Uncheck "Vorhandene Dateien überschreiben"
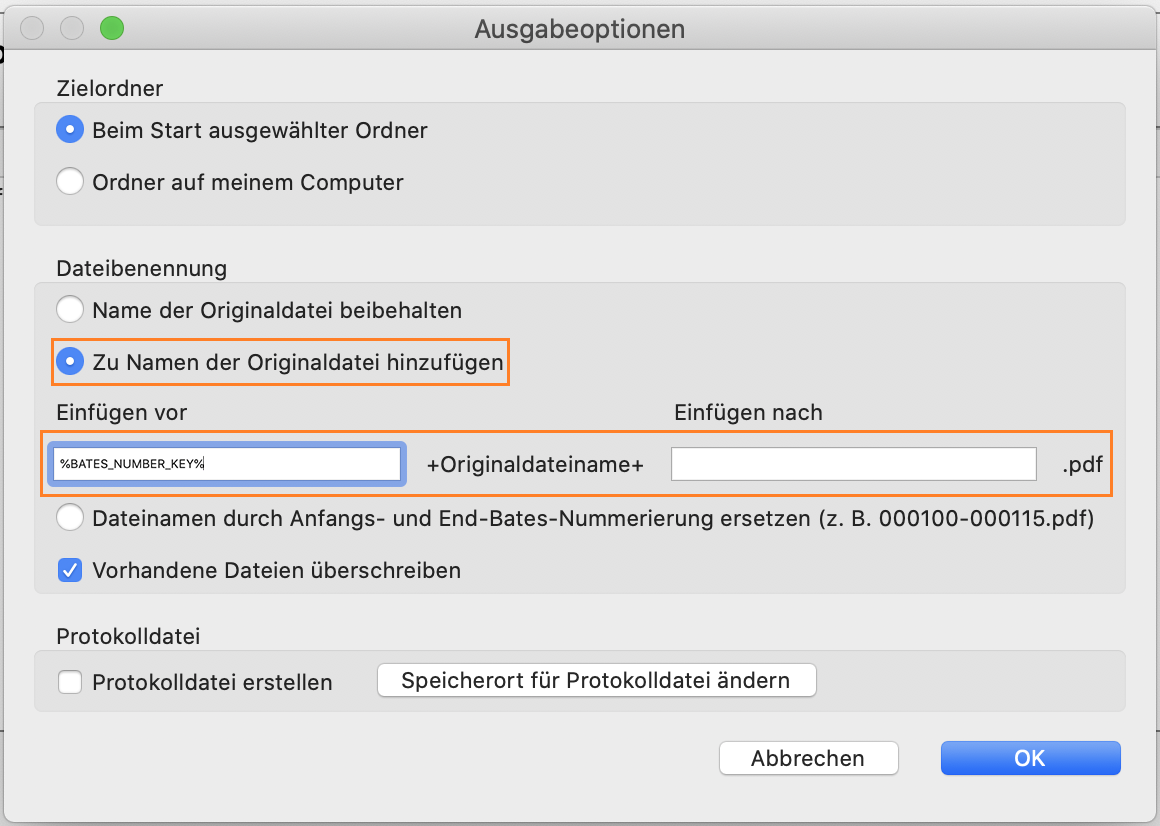 point(70,571)
